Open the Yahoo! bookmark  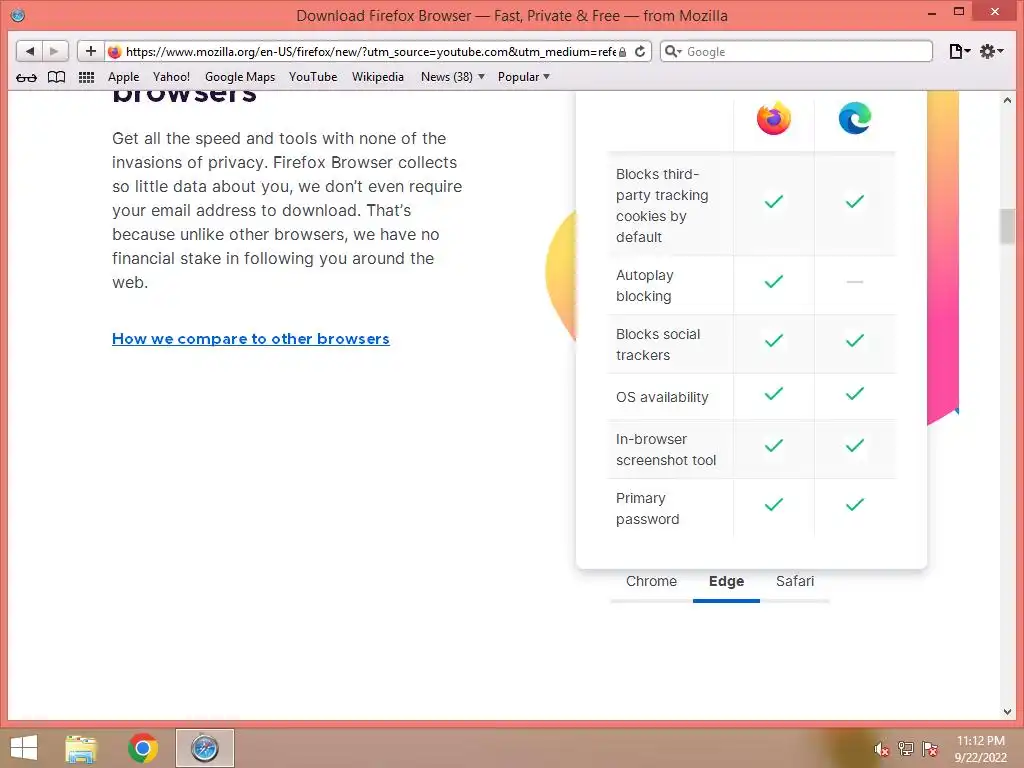point(171,77)
